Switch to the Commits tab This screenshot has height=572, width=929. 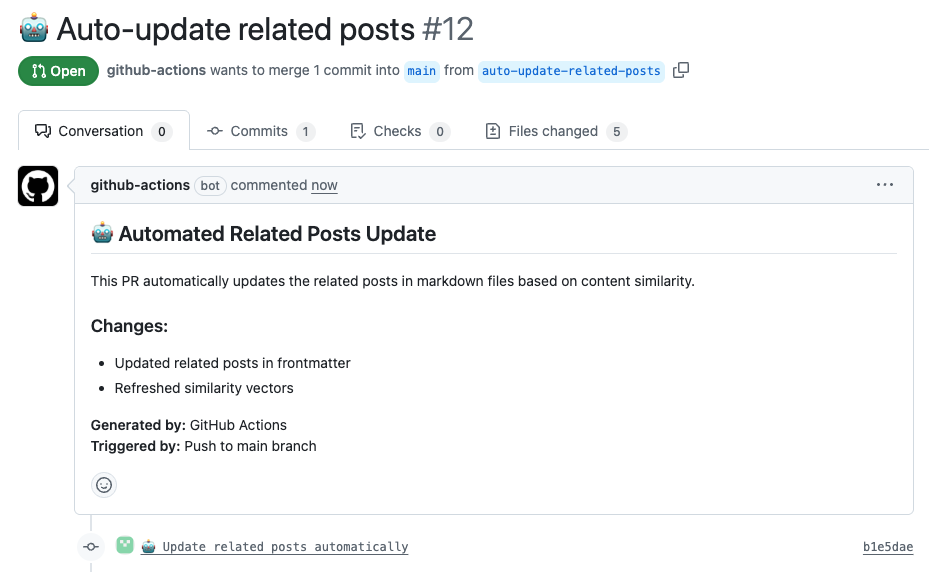pyautogui.click(x=261, y=131)
